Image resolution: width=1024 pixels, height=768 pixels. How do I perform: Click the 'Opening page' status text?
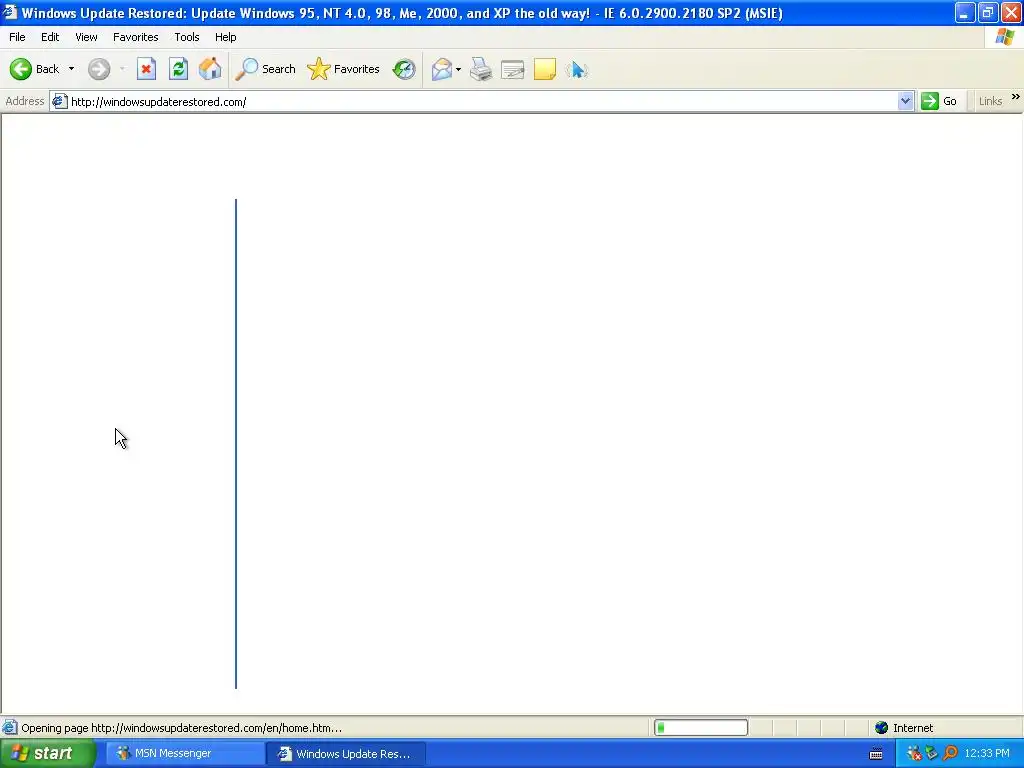pyautogui.click(x=182, y=728)
